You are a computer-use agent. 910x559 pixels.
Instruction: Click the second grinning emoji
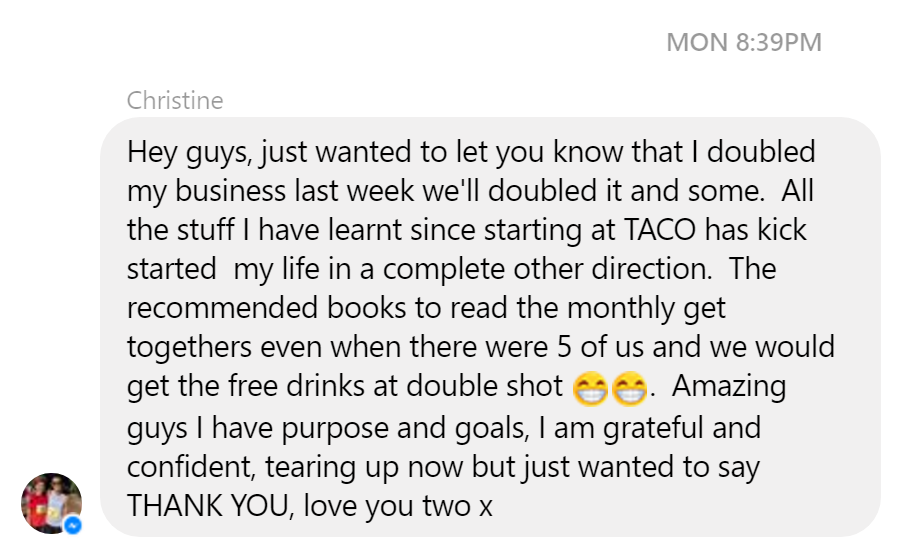(627, 388)
